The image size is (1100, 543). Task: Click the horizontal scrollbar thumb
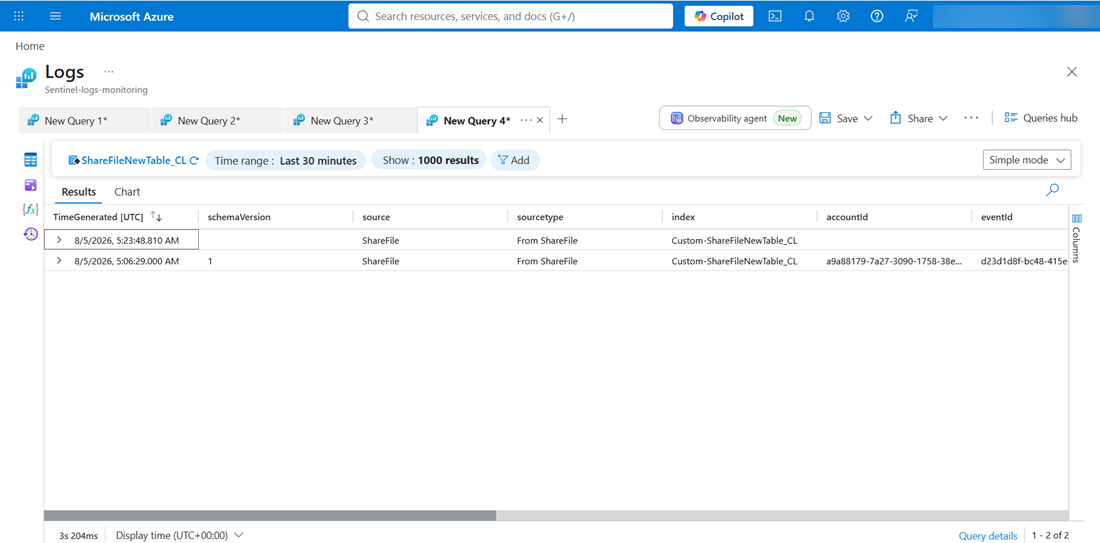(270, 515)
